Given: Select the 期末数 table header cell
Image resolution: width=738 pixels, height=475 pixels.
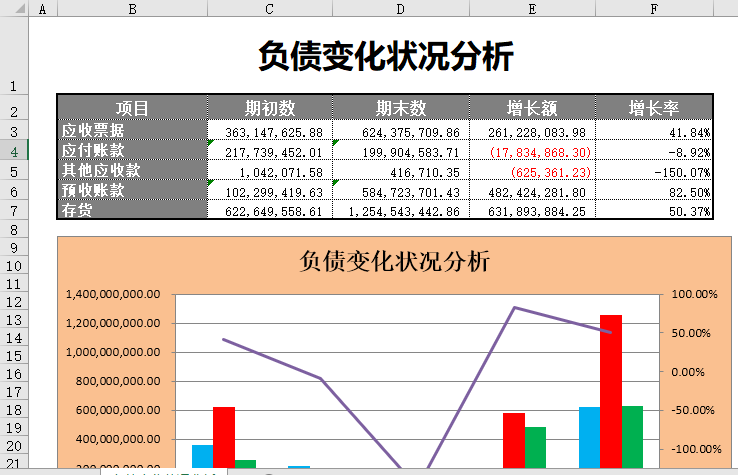Looking at the screenshot, I should point(401,108).
